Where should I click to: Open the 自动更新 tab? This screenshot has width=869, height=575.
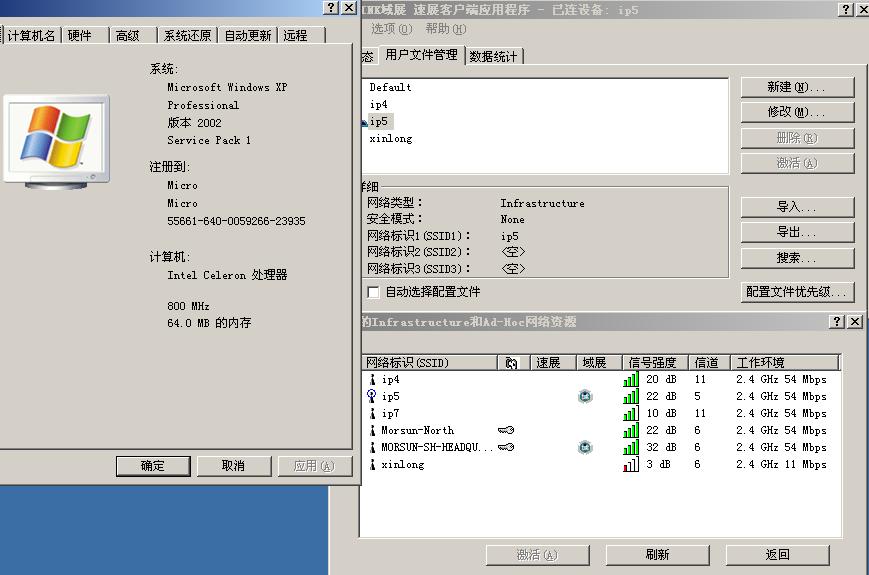(x=248, y=35)
